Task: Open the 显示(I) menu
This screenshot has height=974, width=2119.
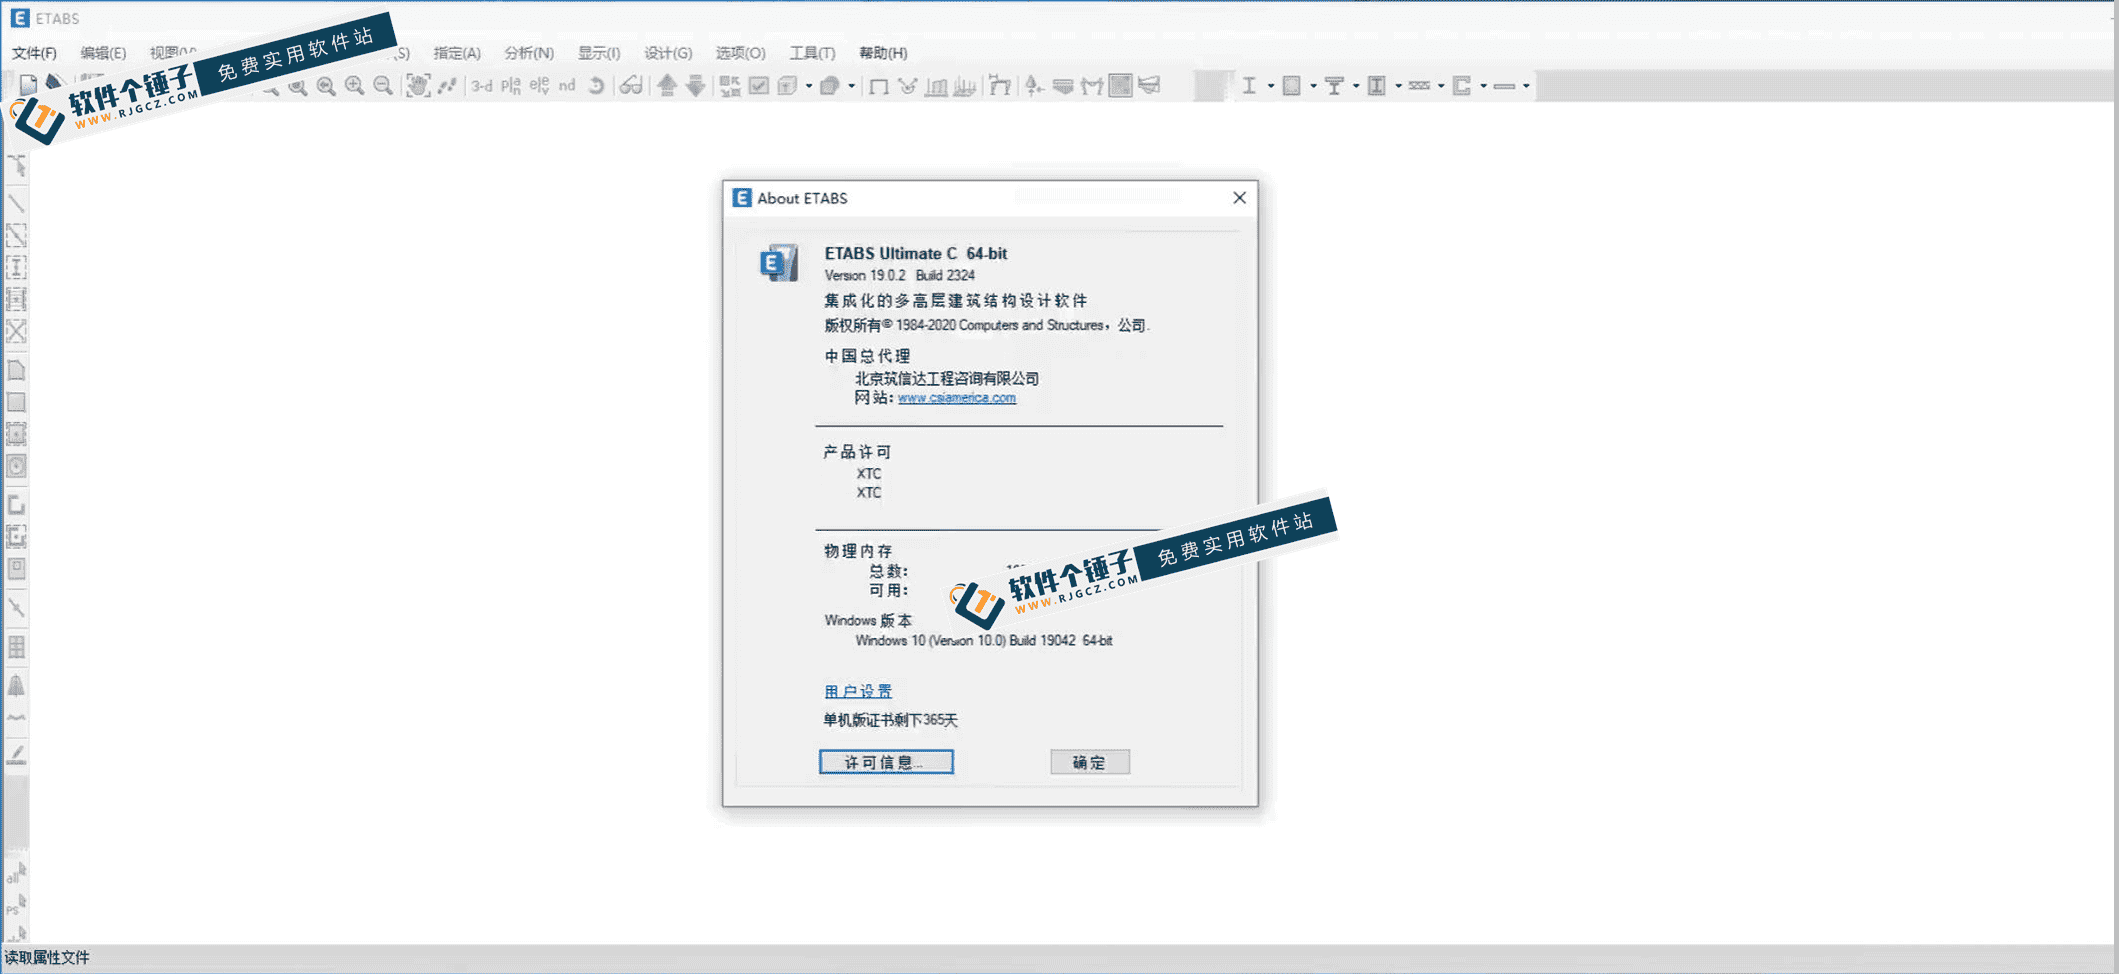Action: [599, 53]
